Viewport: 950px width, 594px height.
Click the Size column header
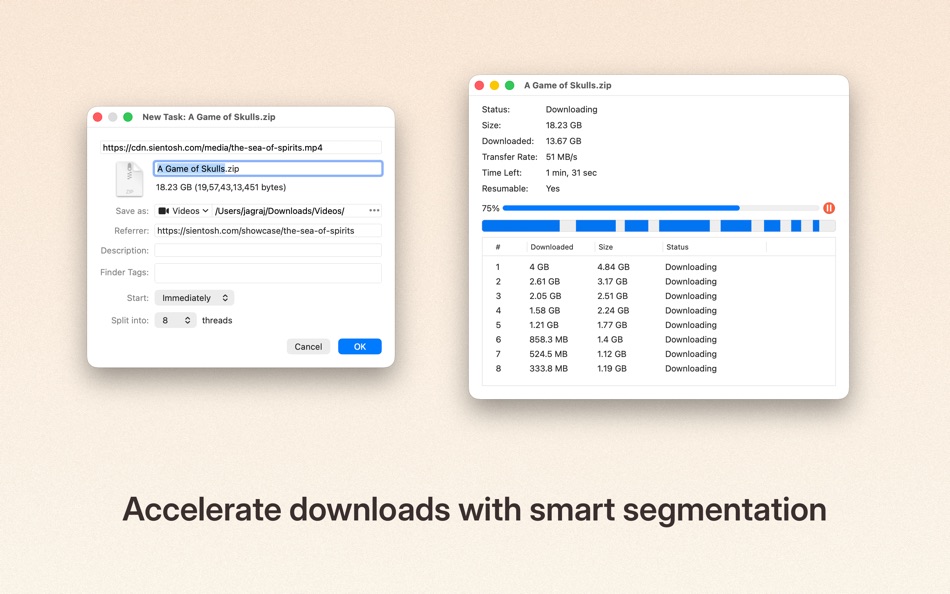click(x=605, y=247)
